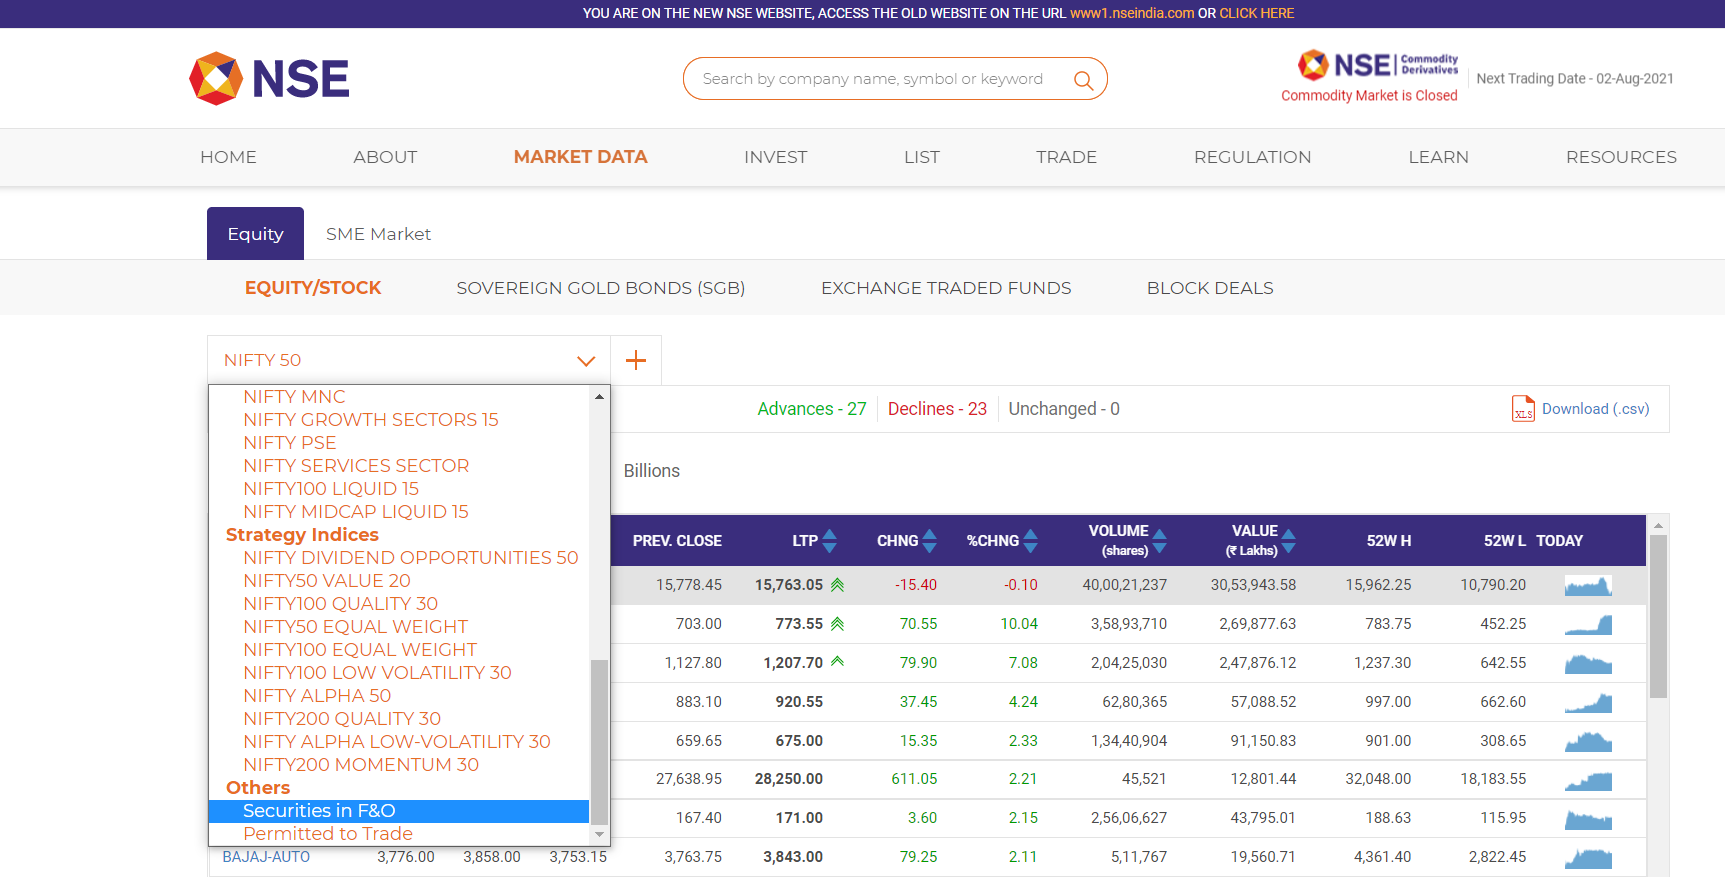
Task: Open the BLOCK DEALS sub-tab
Action: [x=1210, y=288]
